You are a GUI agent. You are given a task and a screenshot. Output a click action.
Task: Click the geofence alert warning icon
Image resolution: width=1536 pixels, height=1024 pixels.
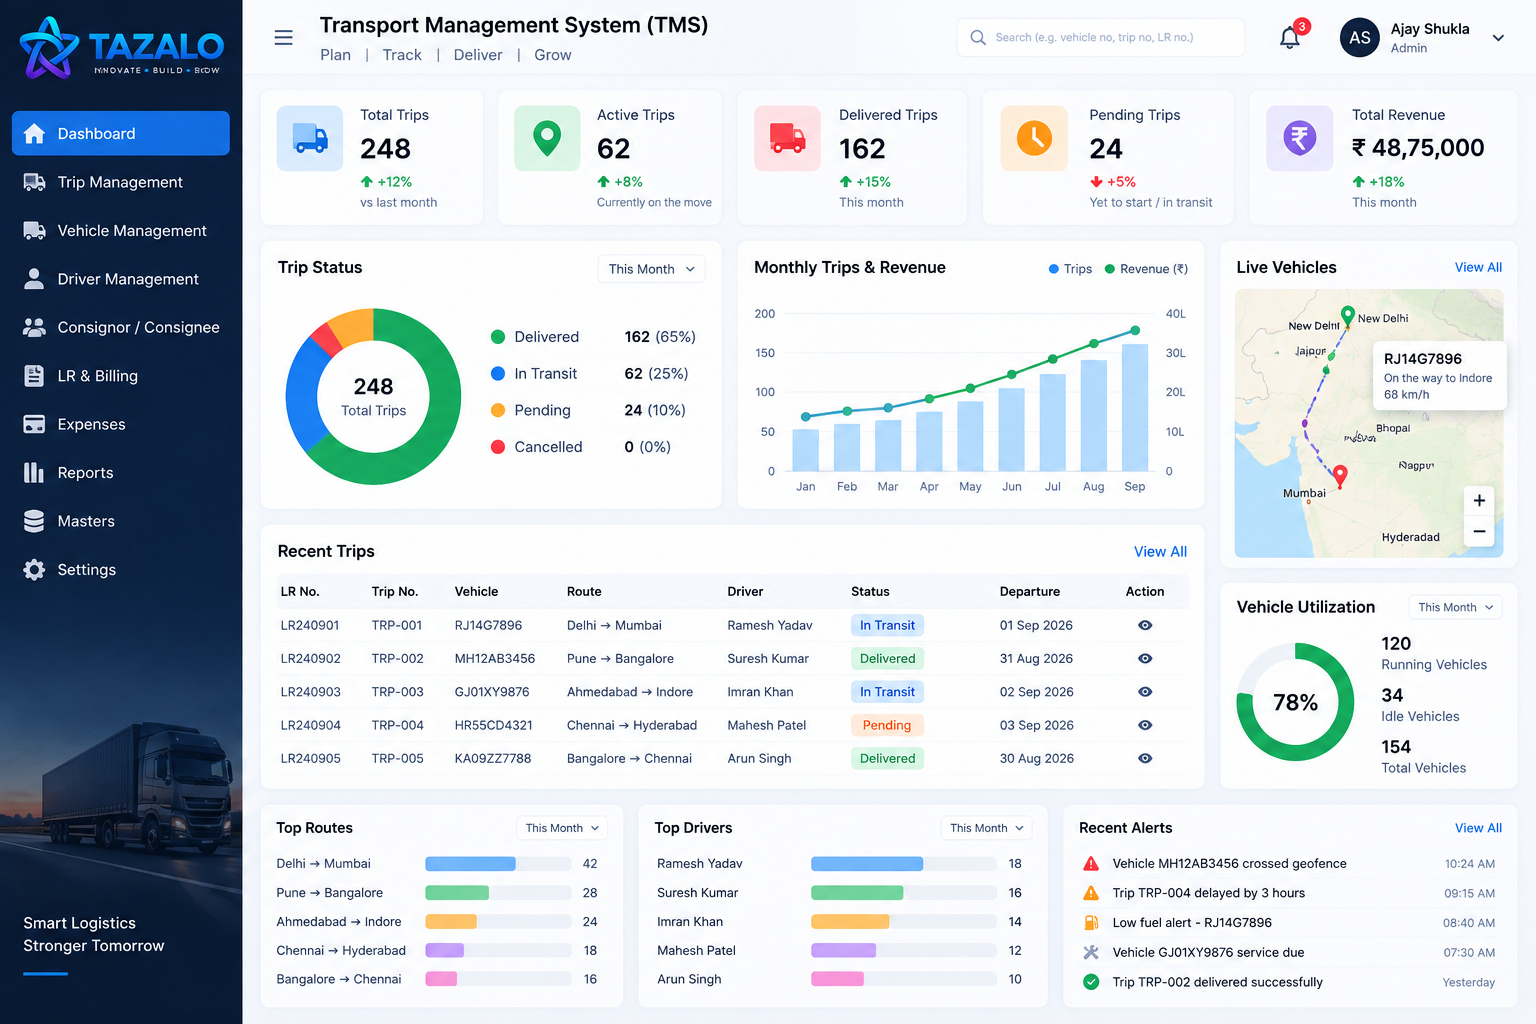1091,864
